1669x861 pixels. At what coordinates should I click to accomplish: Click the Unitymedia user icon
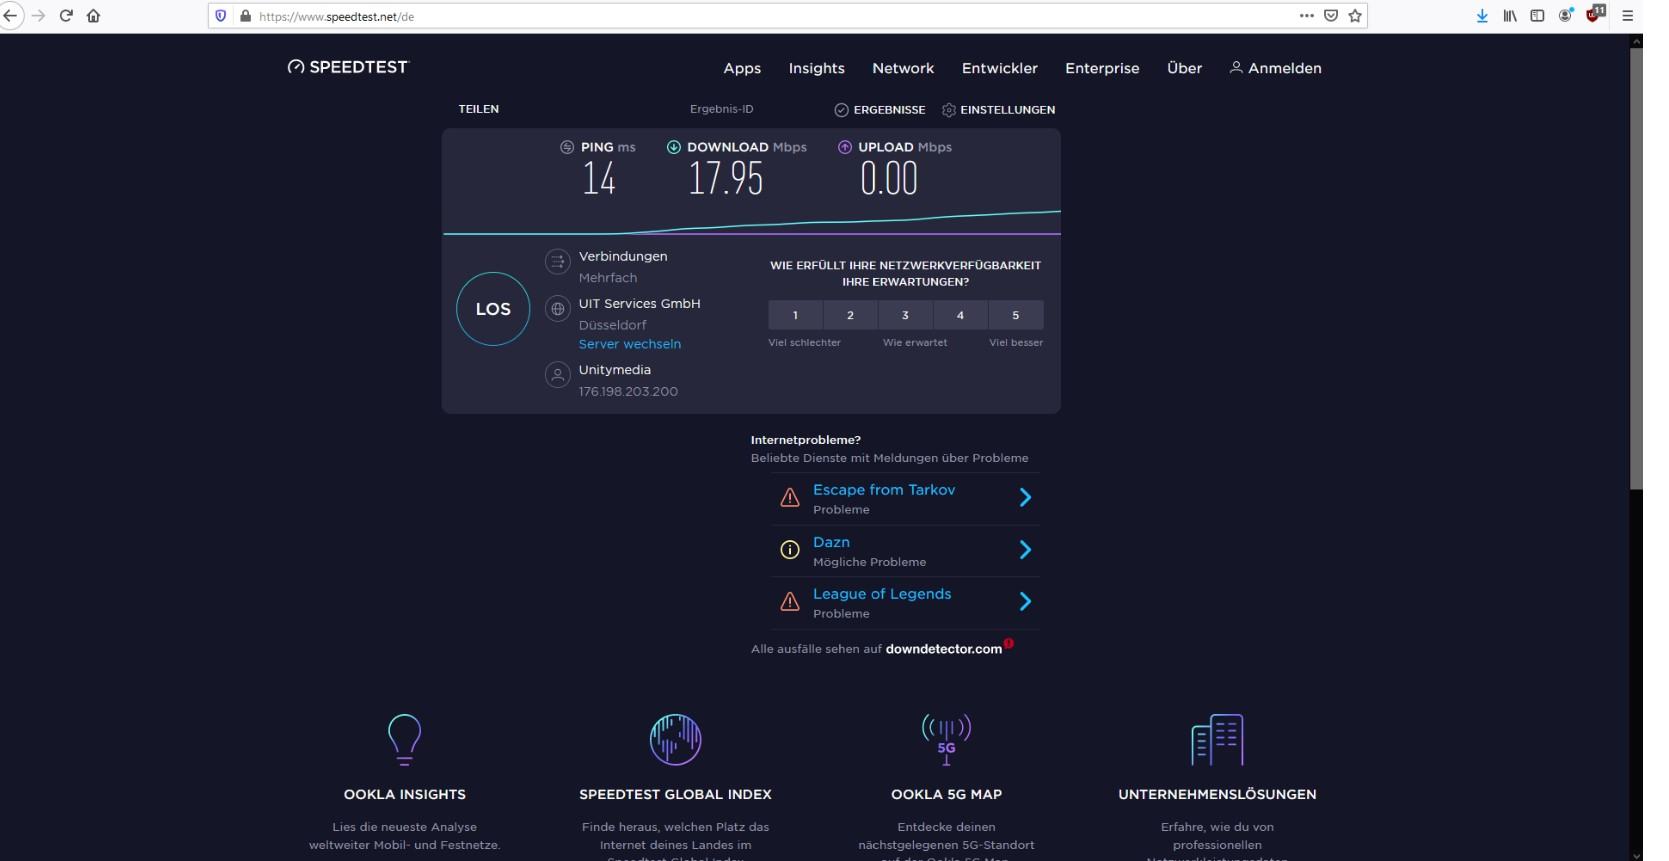click(x=558, y=375)
